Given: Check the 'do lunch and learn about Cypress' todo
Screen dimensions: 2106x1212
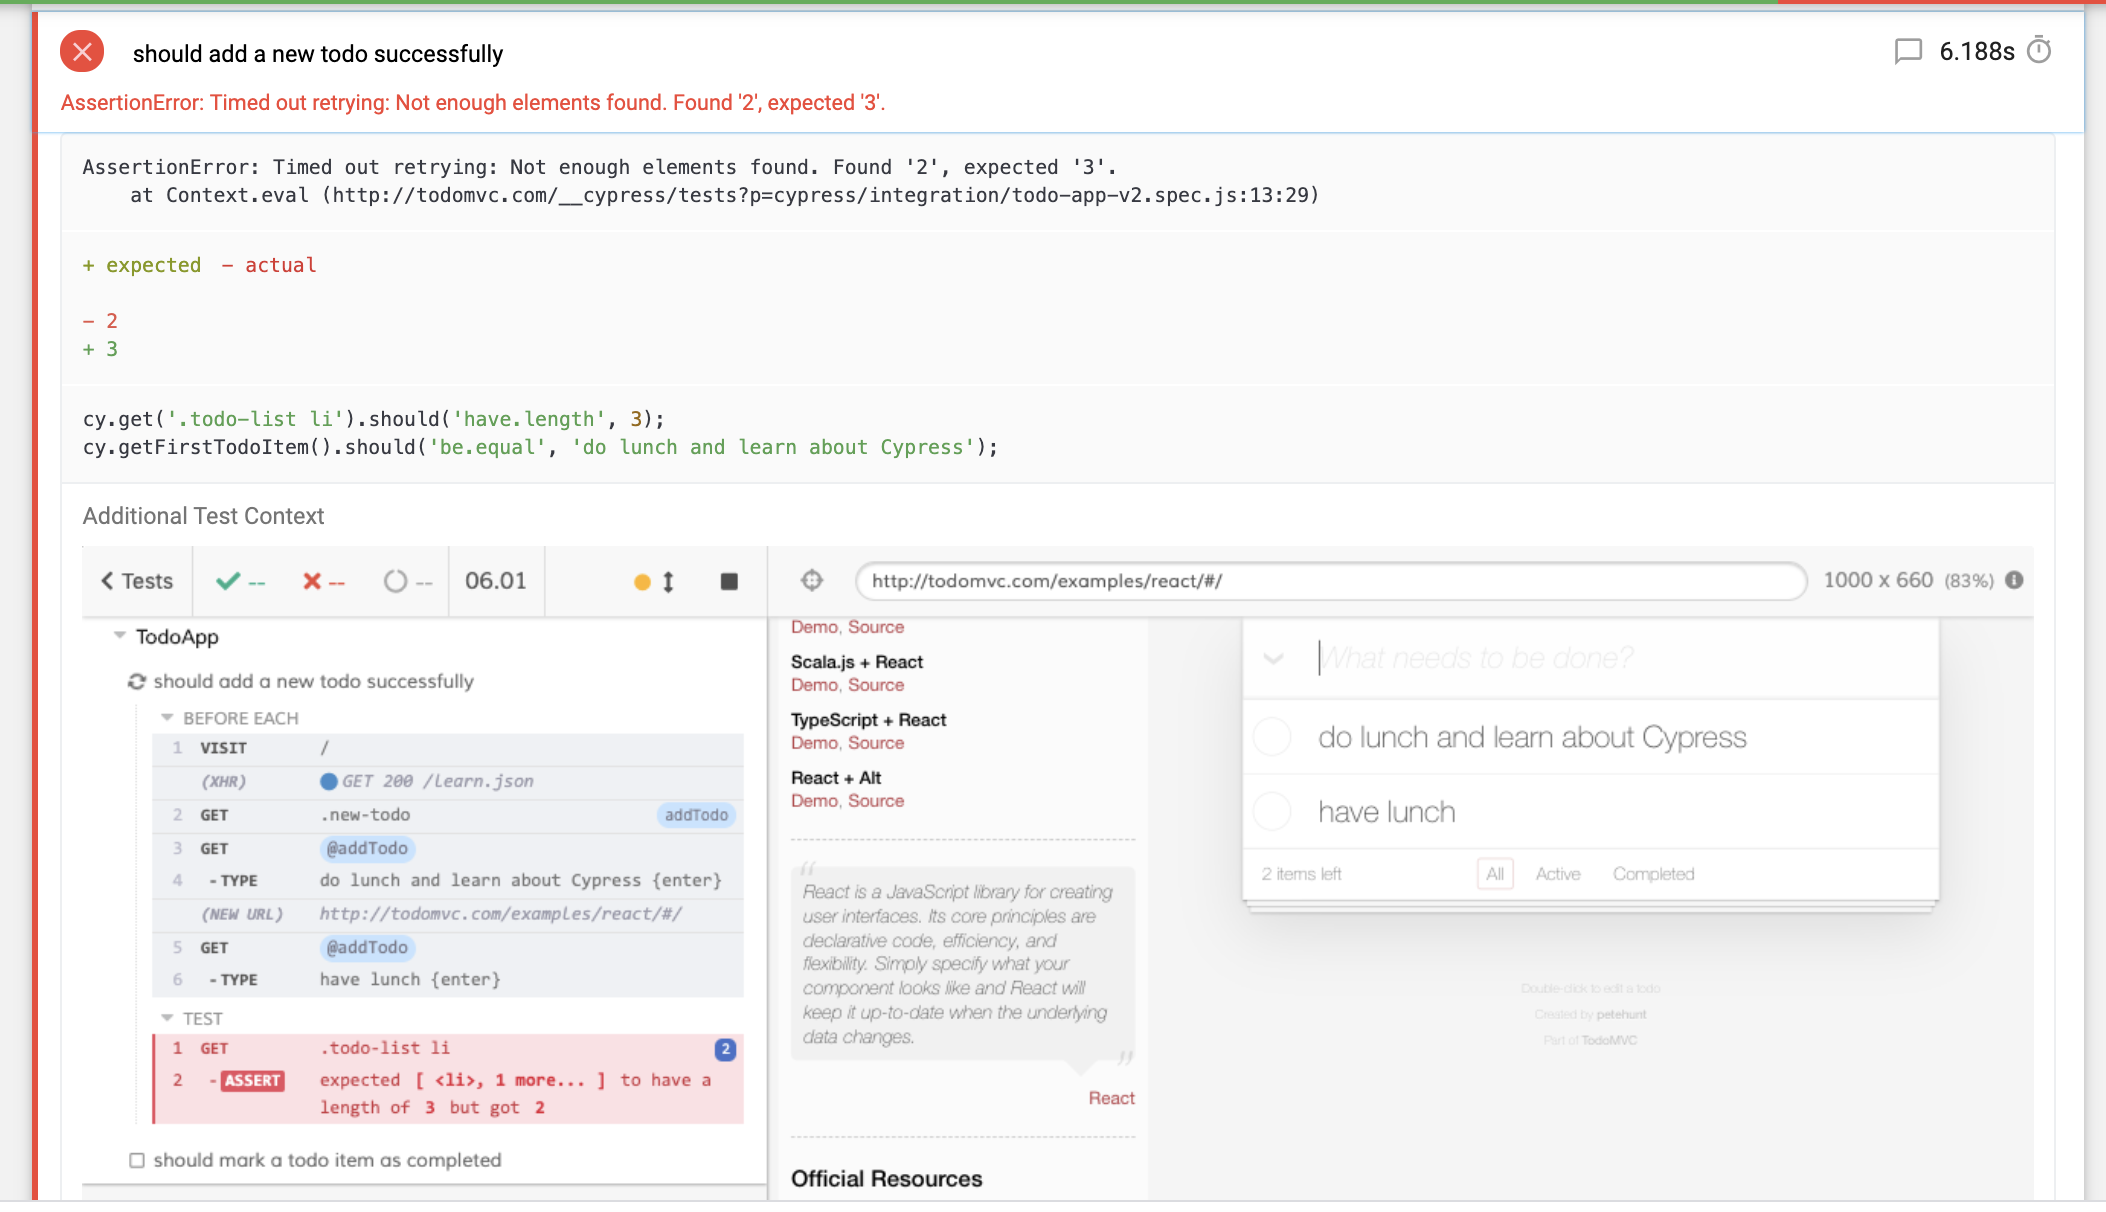Looking at the screenshot, I should 1272,737.
